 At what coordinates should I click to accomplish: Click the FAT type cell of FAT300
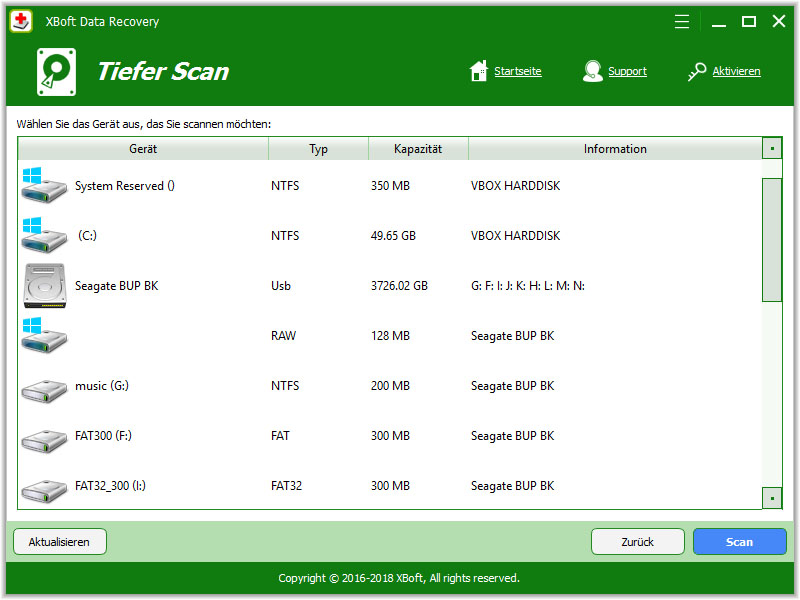point(280,436)
